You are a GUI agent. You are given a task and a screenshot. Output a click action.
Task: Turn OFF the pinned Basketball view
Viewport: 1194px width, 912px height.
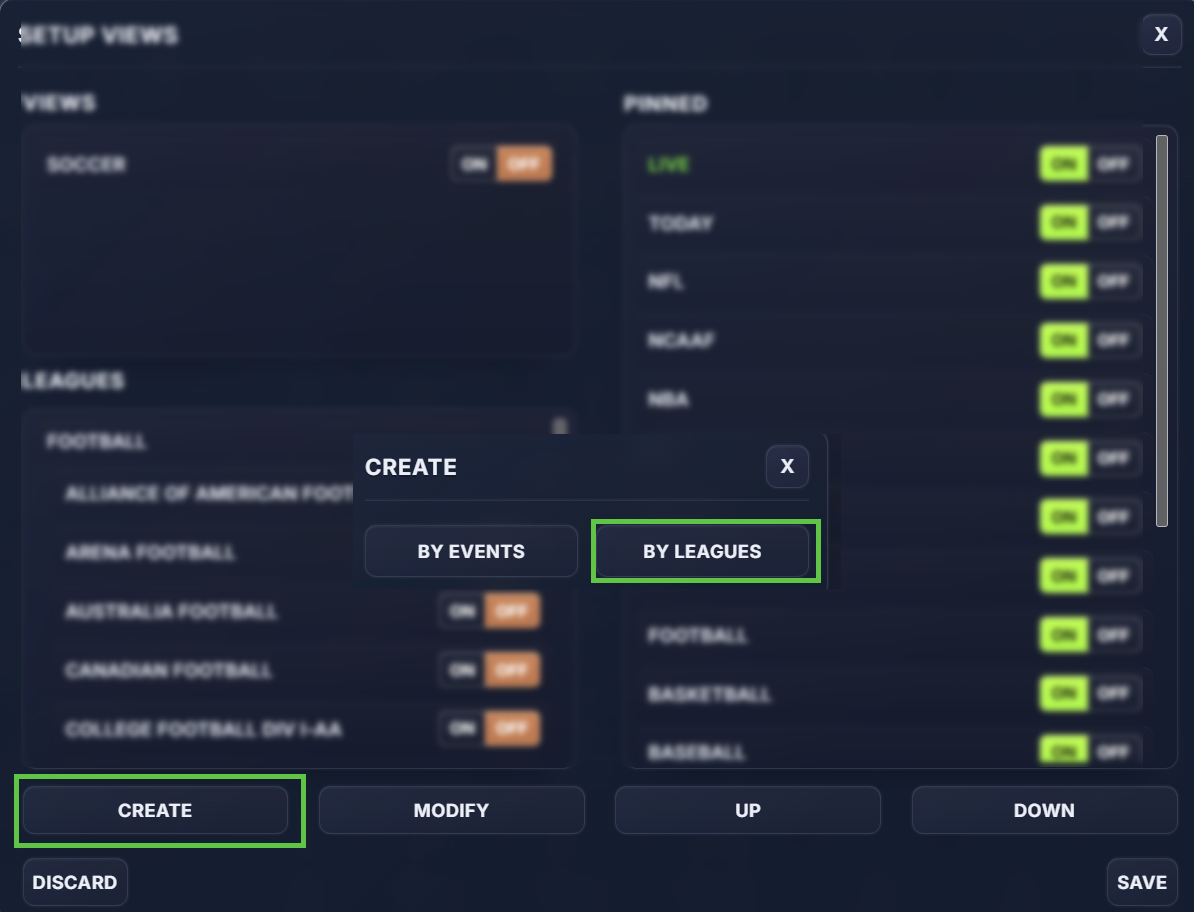[x=1113, y=694]
